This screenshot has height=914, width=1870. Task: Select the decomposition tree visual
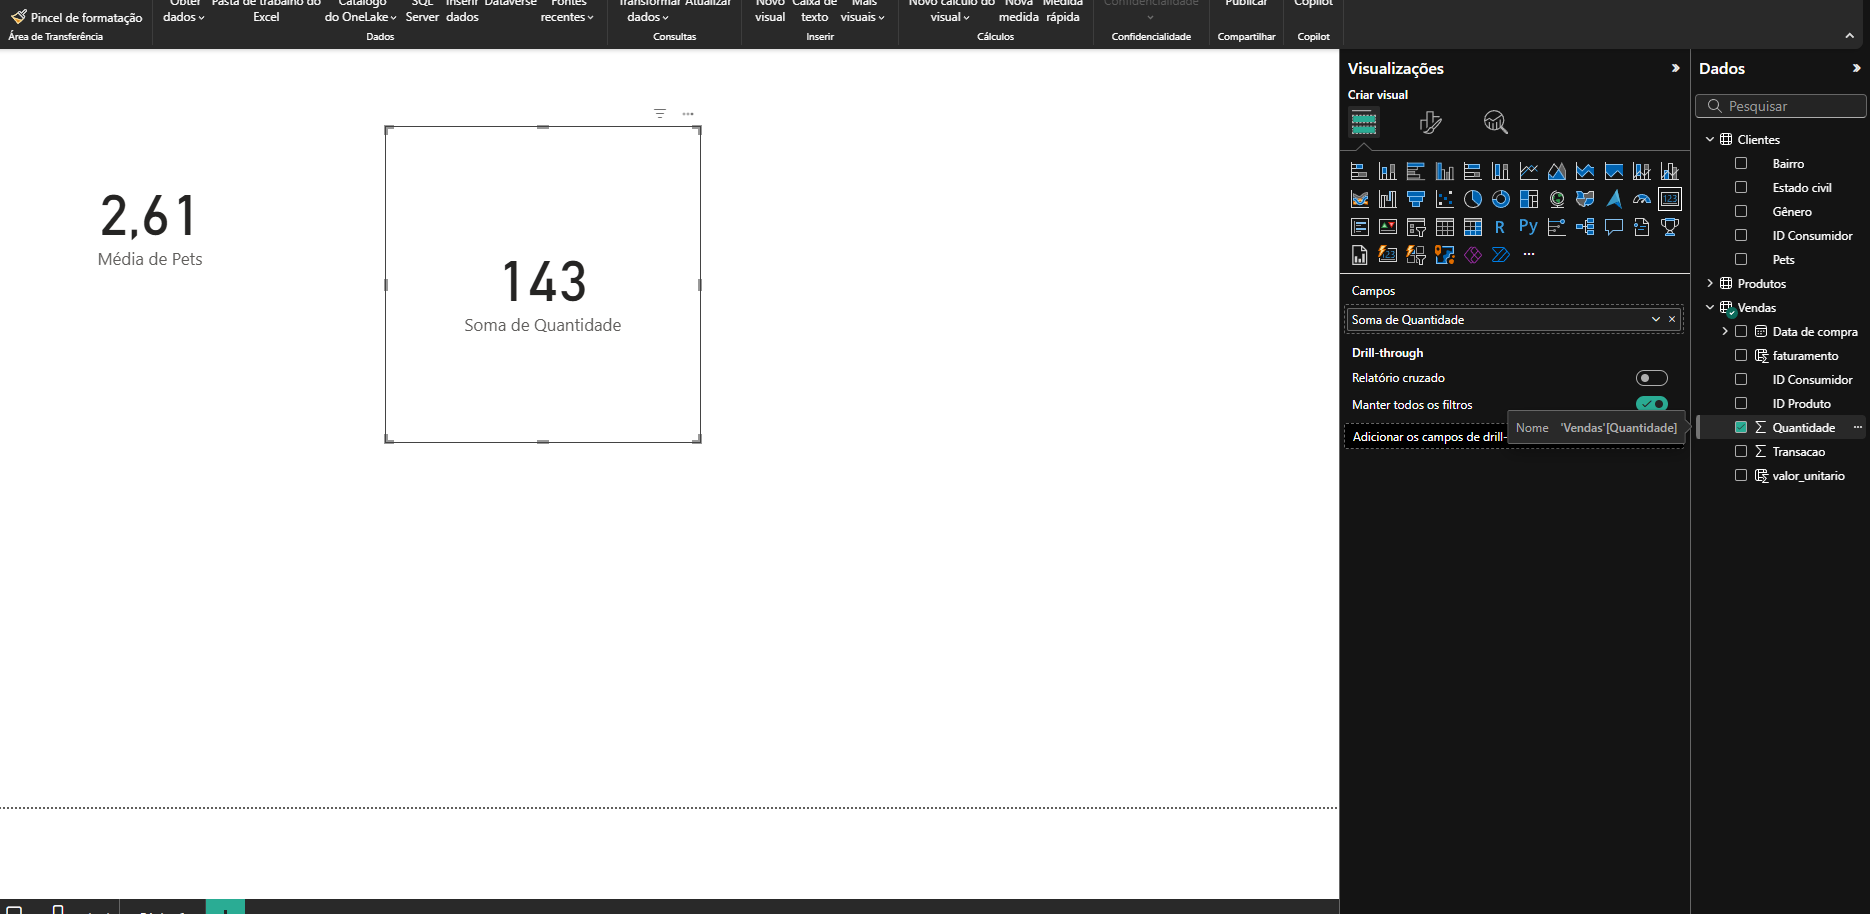point(1585,228)
